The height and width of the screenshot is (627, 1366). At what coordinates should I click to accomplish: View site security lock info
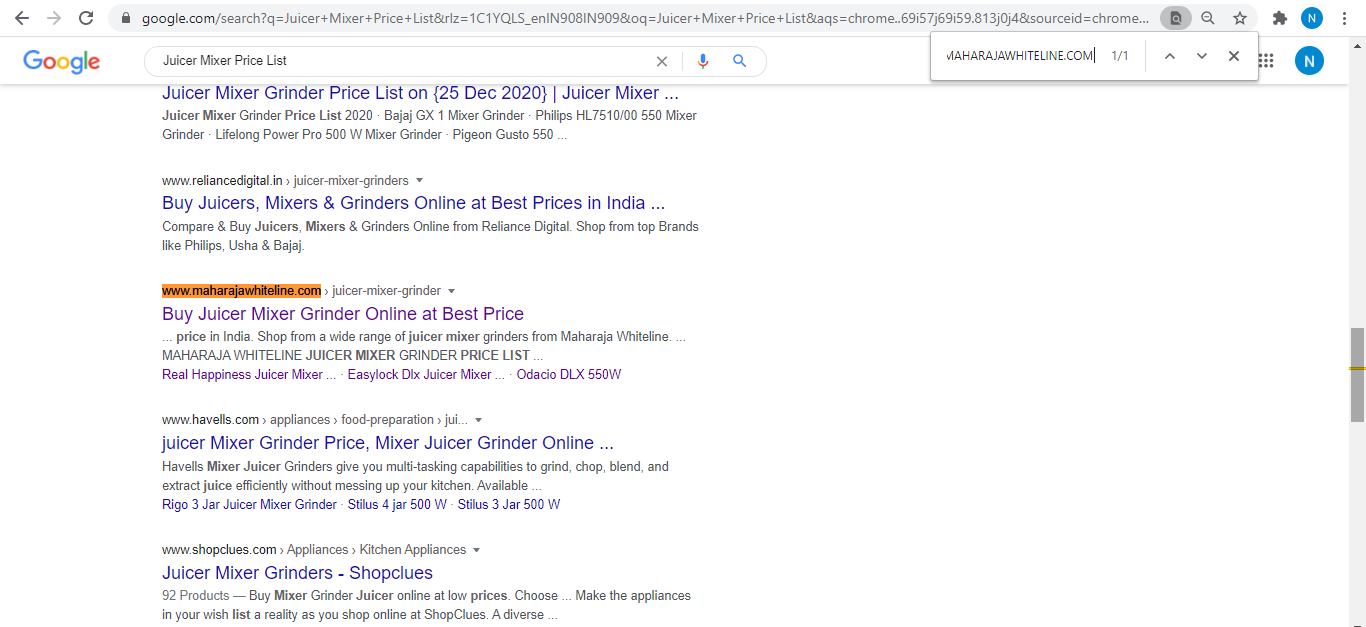click(x=125, y=18)
